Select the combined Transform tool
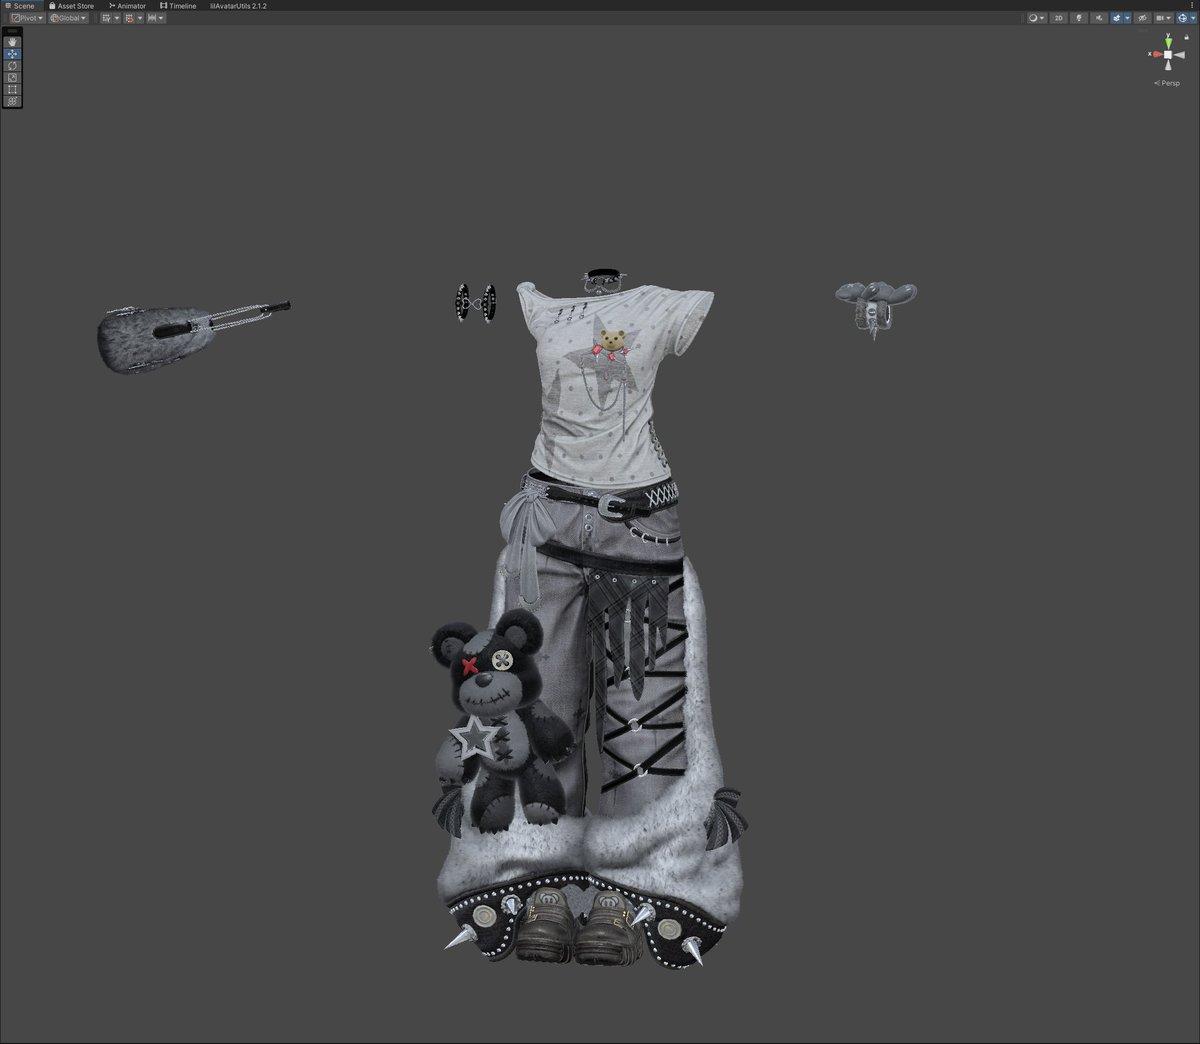Screen dimensions: 1200x1044 pos(12,101)
